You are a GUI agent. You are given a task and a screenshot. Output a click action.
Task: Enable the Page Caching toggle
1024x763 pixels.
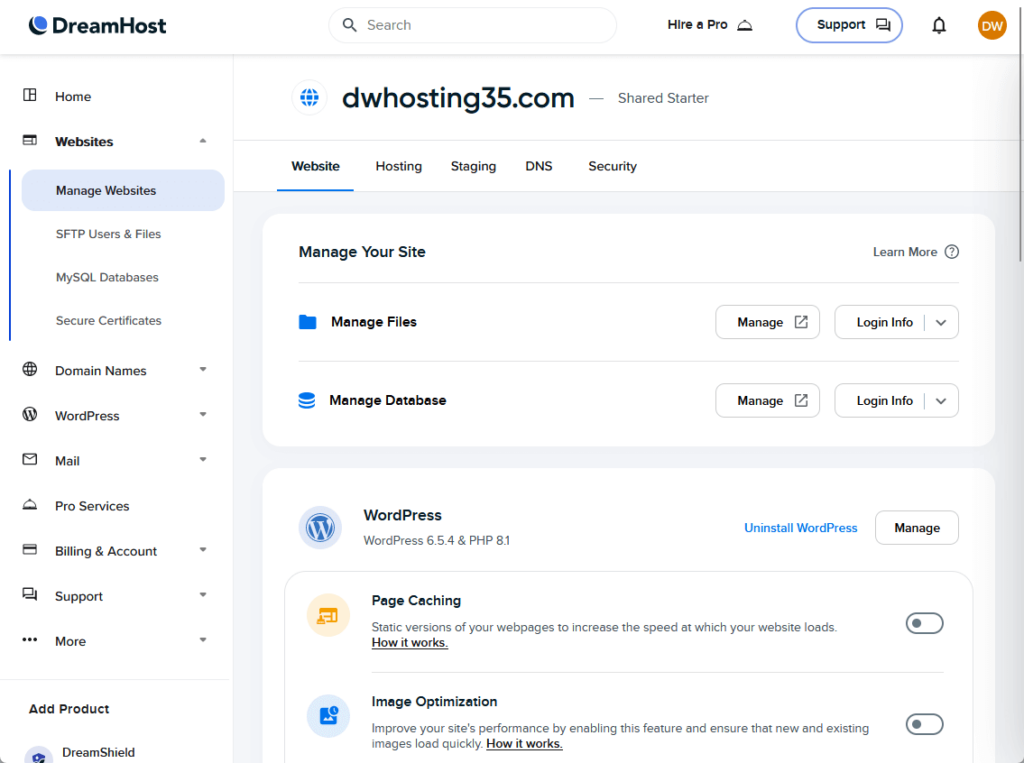pyautogui.click(x=924, y=623)
